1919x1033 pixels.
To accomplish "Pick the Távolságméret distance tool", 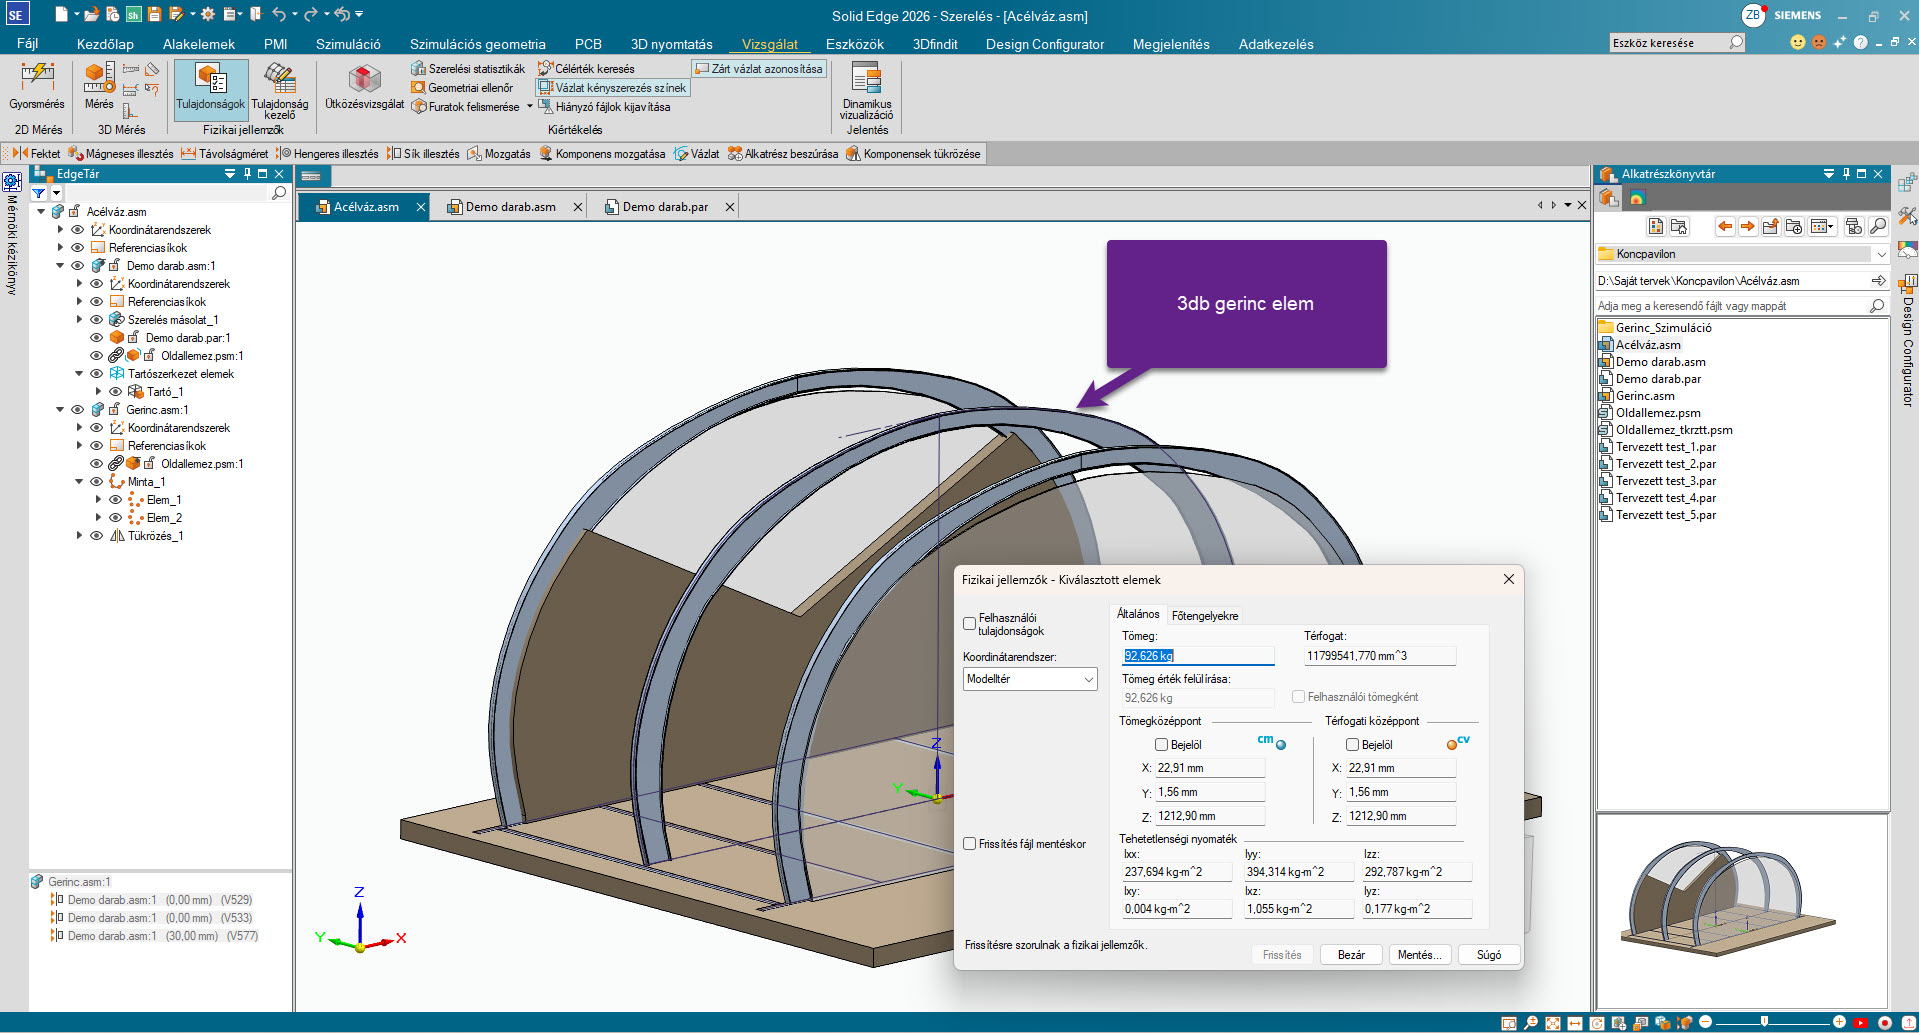I will (x=225, y=154).
